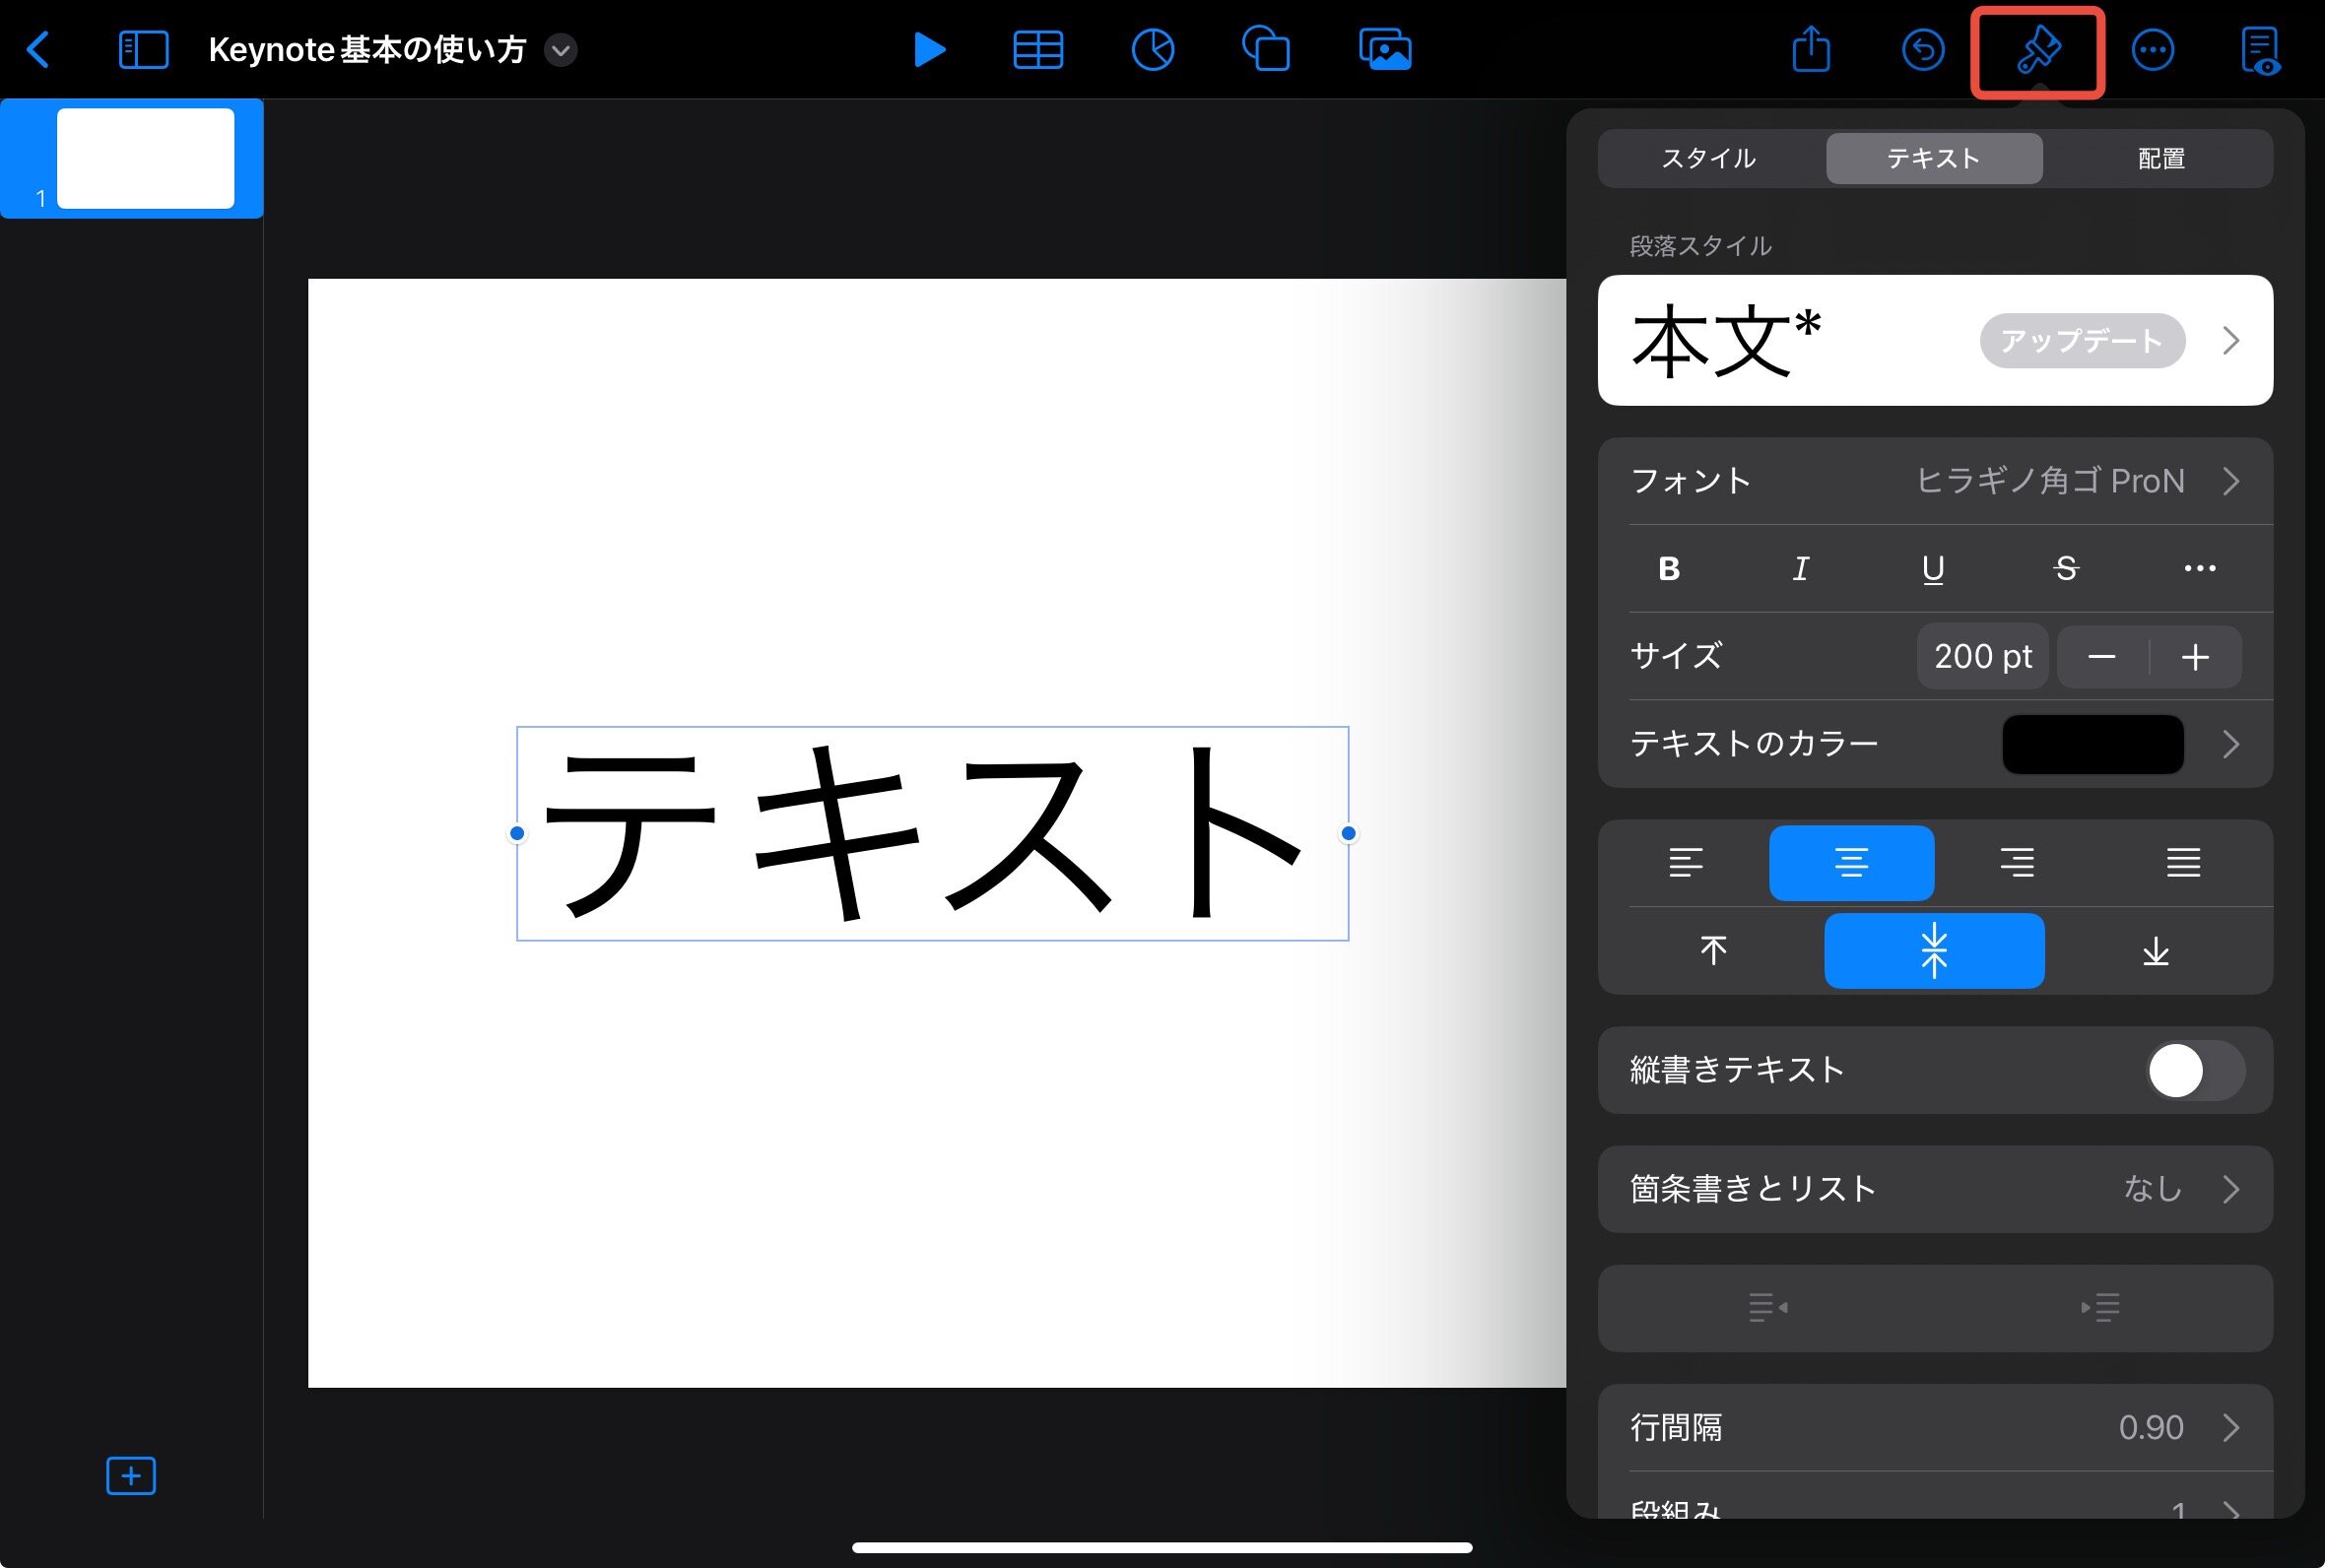2325x1568 pixels.
Task: Tap the アップデート button
Action: [2082, 341]
